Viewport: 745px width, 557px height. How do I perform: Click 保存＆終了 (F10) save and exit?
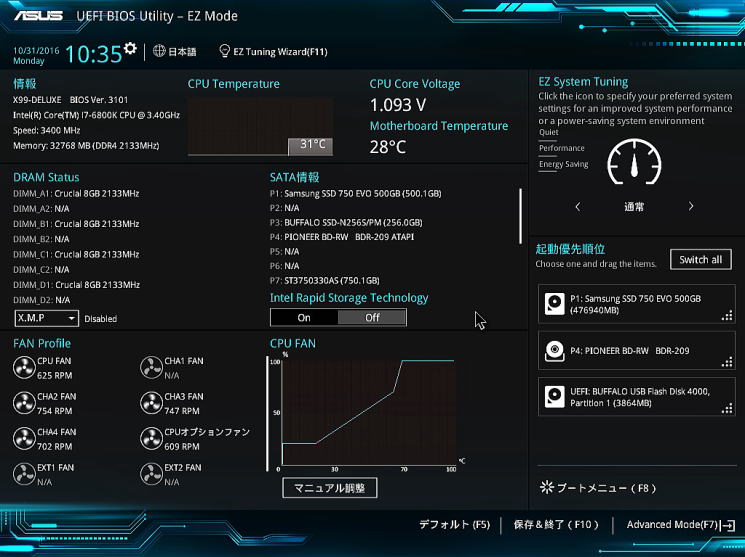pos(555,525)
